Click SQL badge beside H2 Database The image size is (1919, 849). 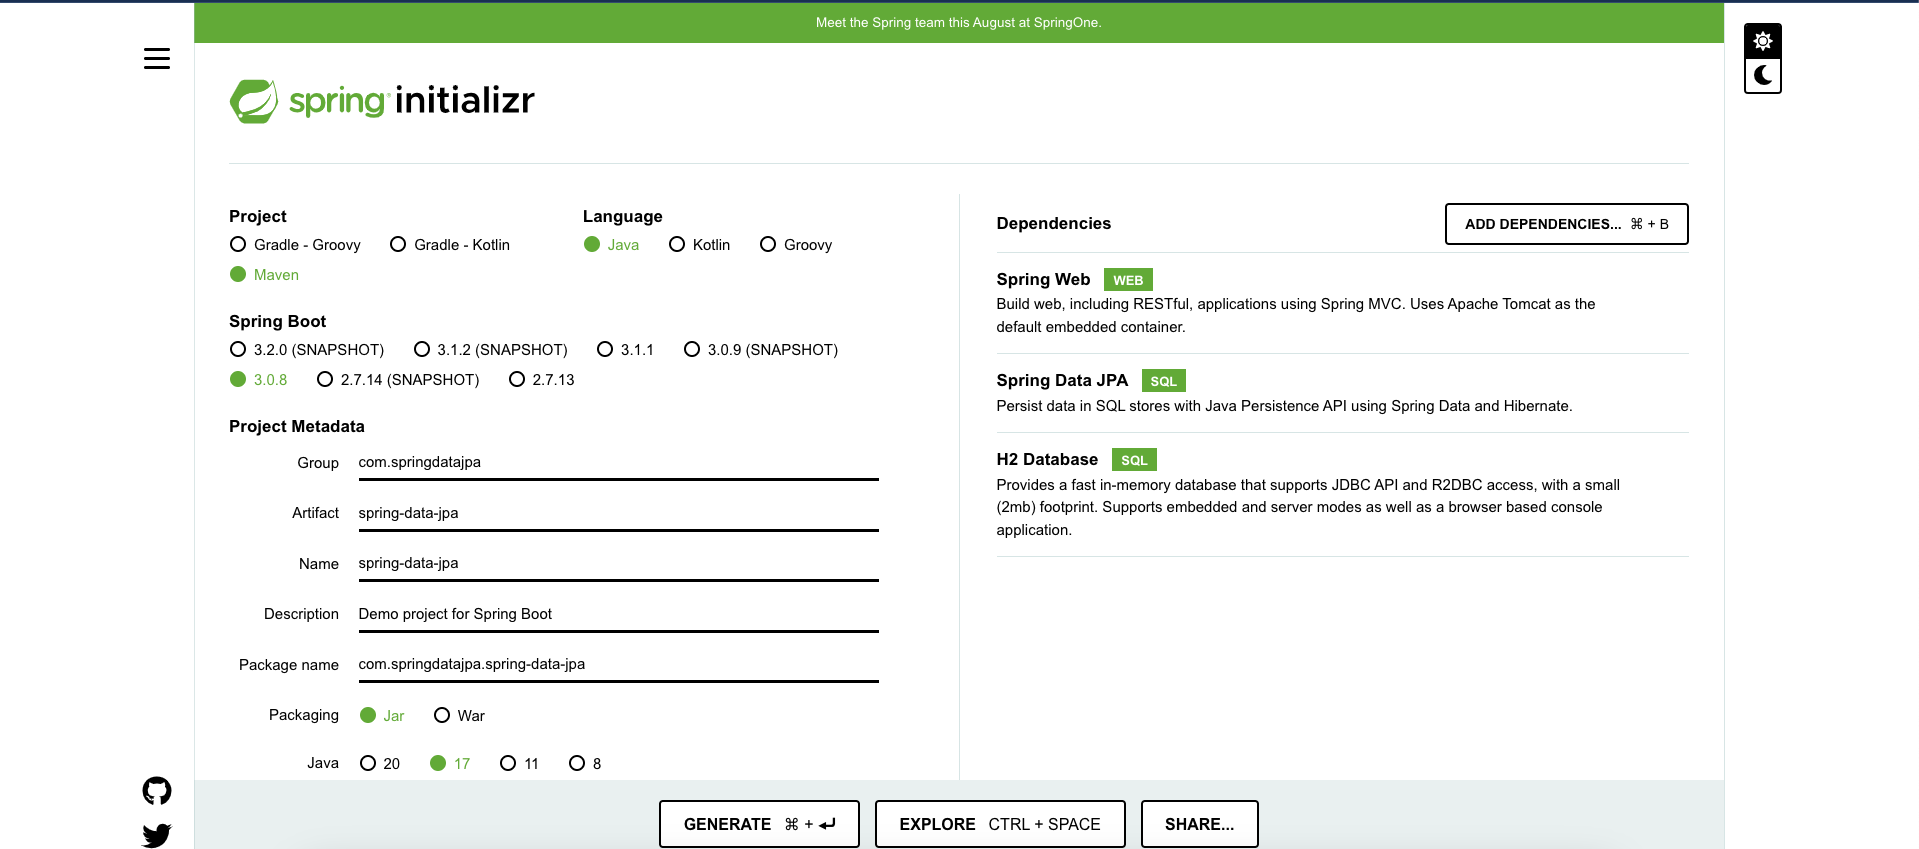[1134, 460]
